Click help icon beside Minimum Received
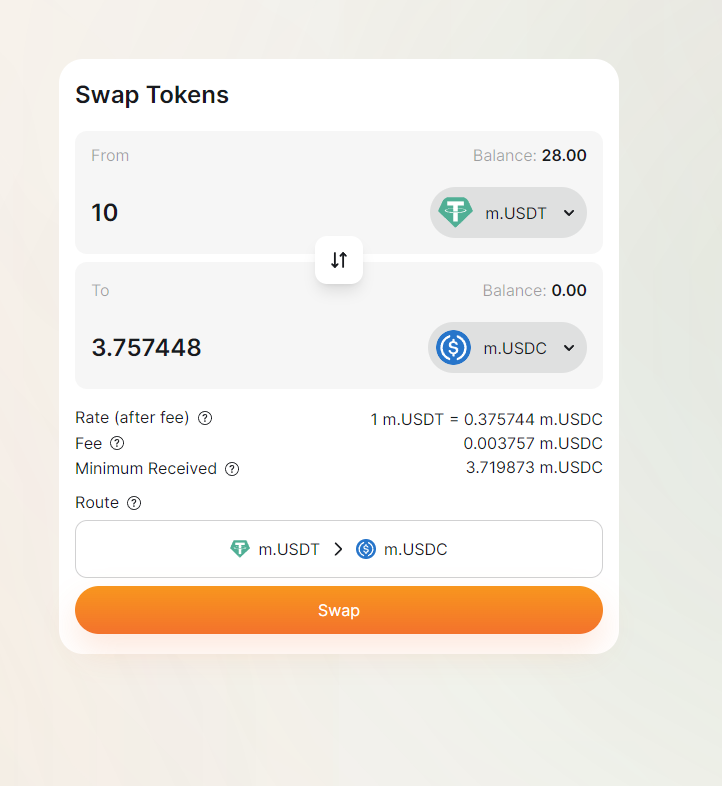722x786 pixels. pyautogui.click(x=232, y=468)
